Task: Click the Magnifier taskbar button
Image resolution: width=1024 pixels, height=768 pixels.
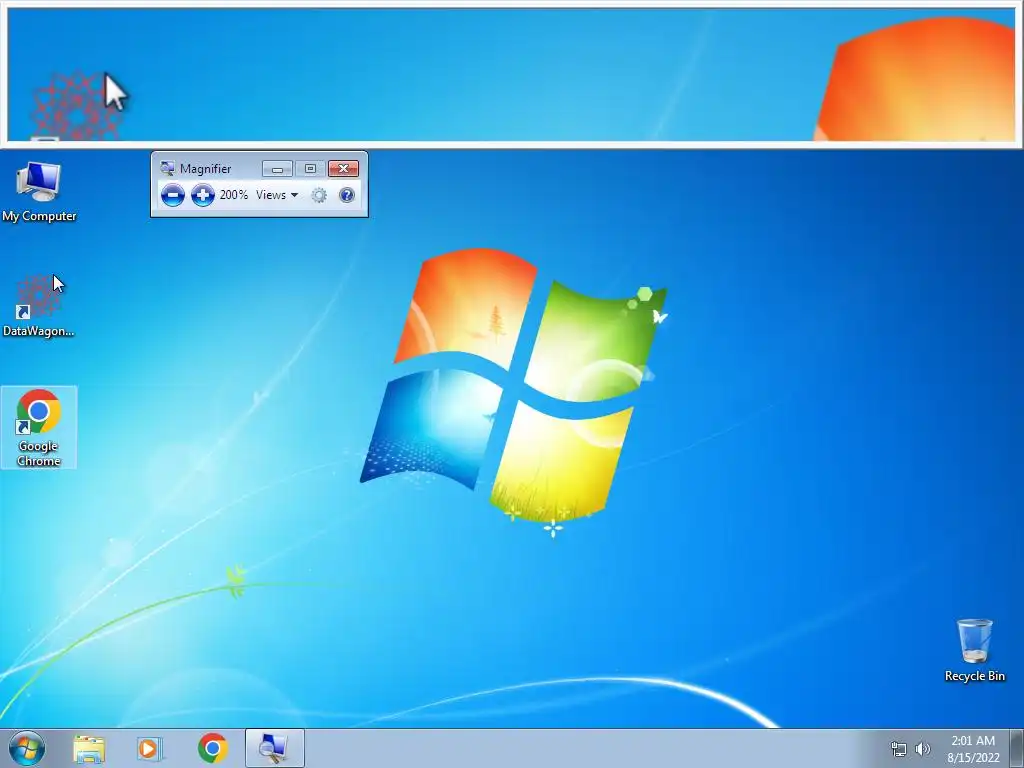Action: [x=274, y=748]
